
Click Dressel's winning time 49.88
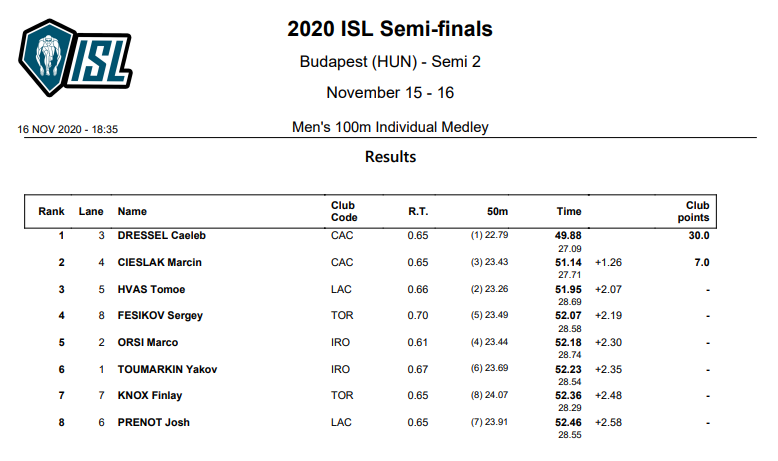[568, 235]
